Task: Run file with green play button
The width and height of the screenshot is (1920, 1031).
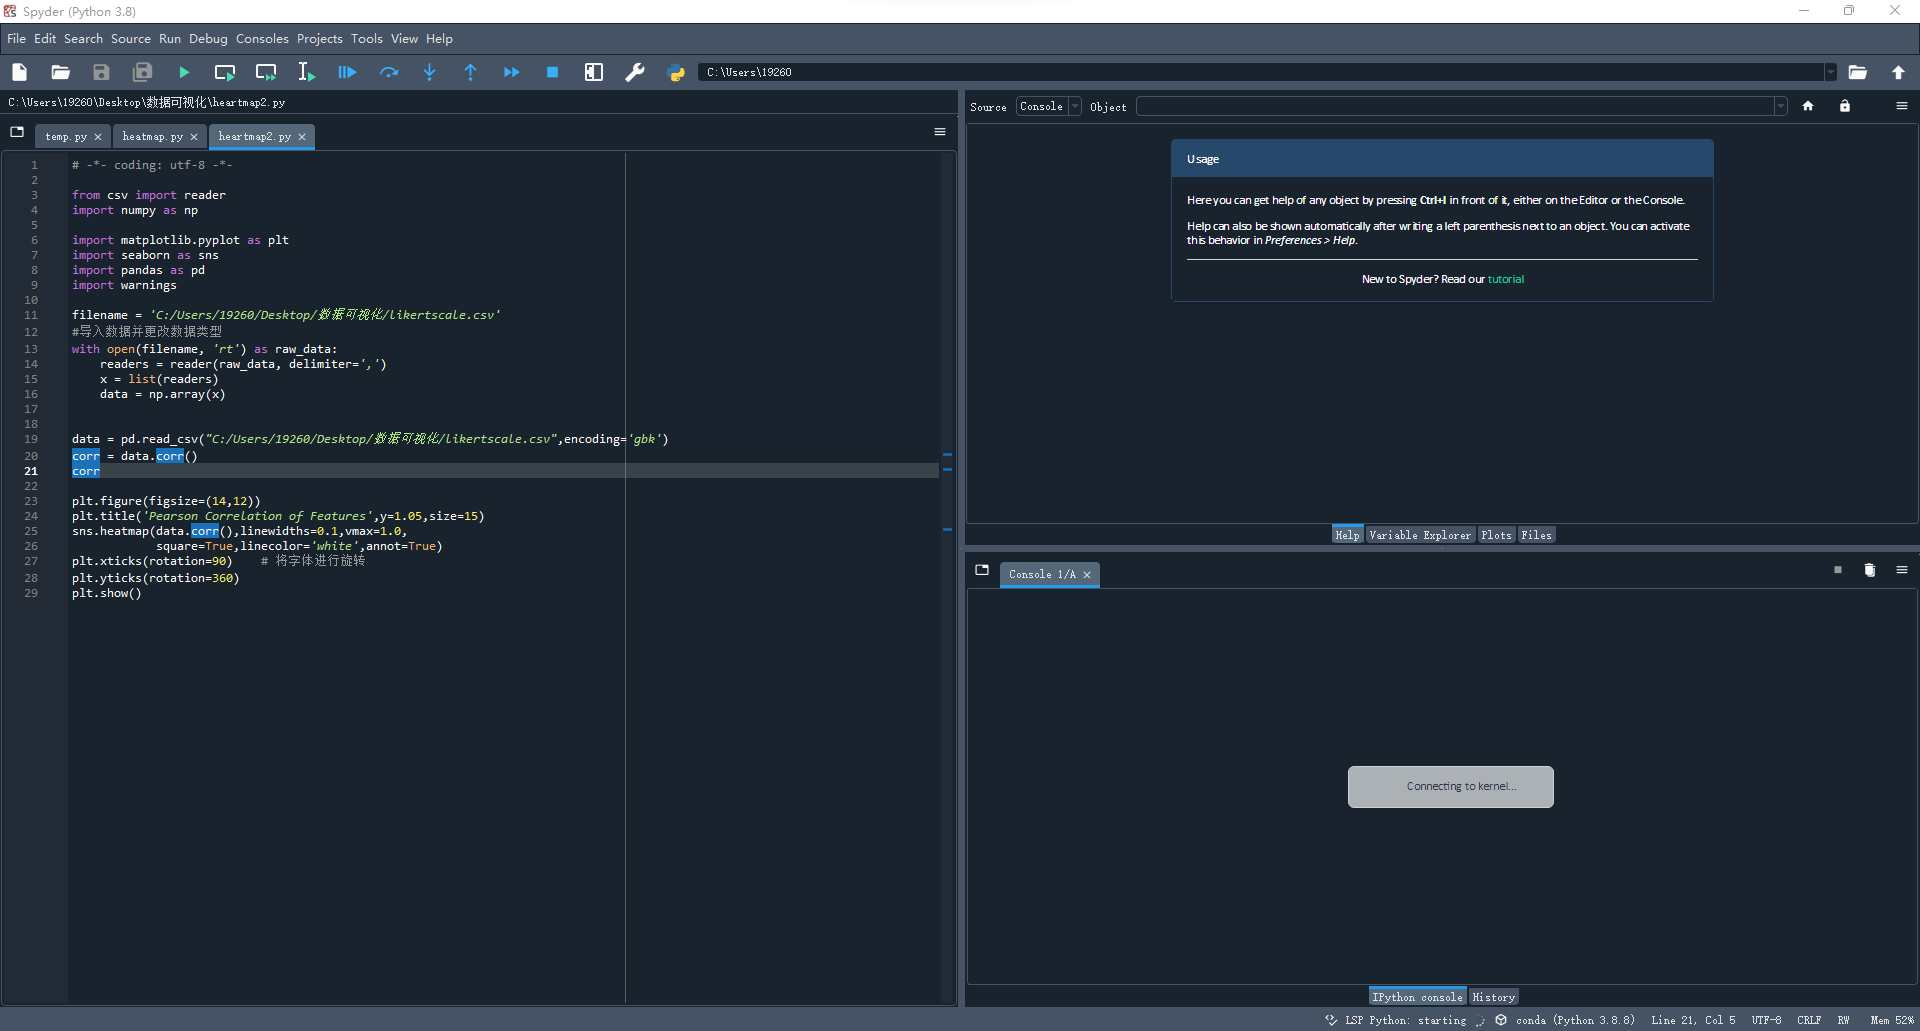Action: (x=184, y=72)
